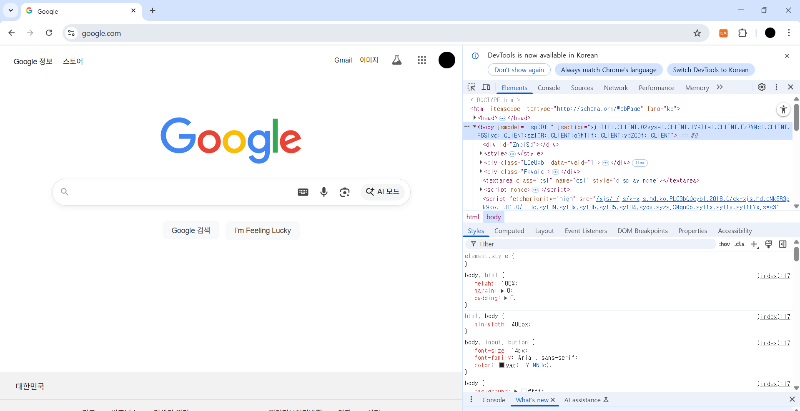Open the Extensions puzzle-piece menu
This screenshot has width=800, height=411.
(742, 33)
